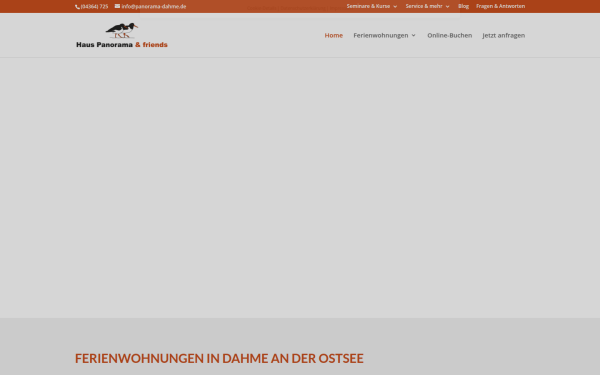Open the Ferienwohnungen menu
The image size is (600, 375).
tap(381, 35)
